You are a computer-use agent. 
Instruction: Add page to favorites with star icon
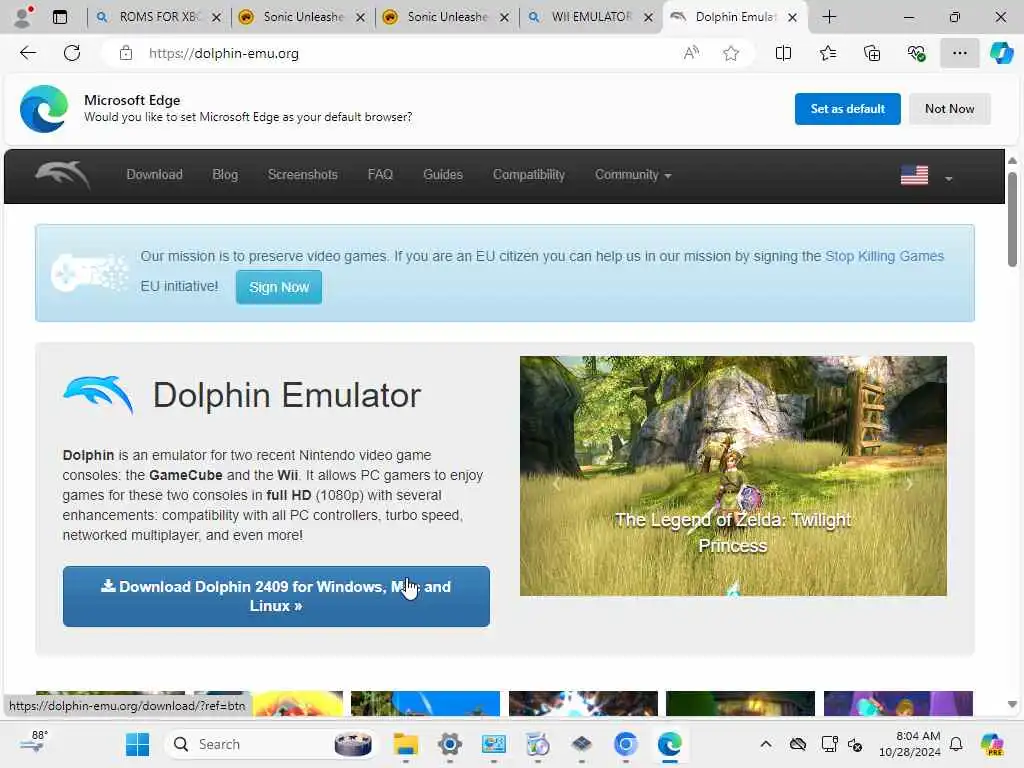pos(731,53)
